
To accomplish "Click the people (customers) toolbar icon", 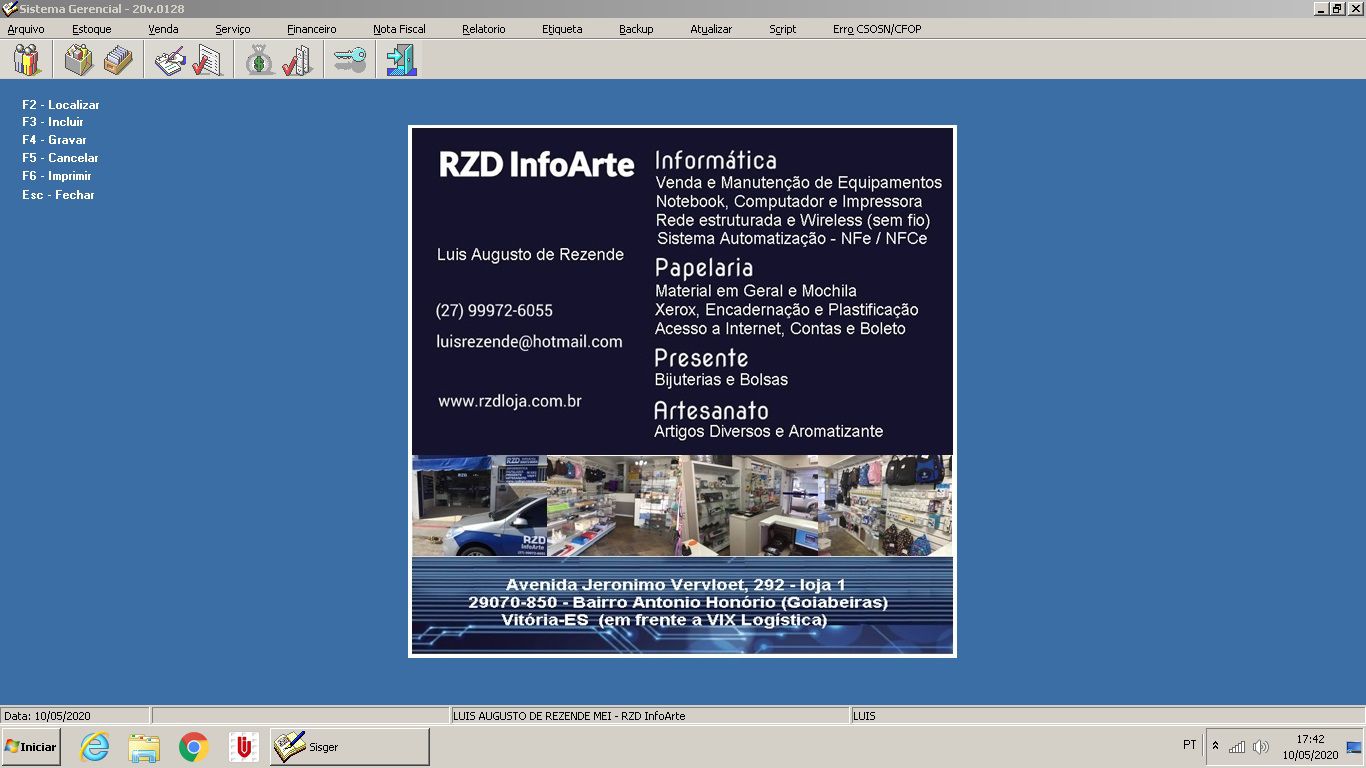I will [x=27, y=60].
